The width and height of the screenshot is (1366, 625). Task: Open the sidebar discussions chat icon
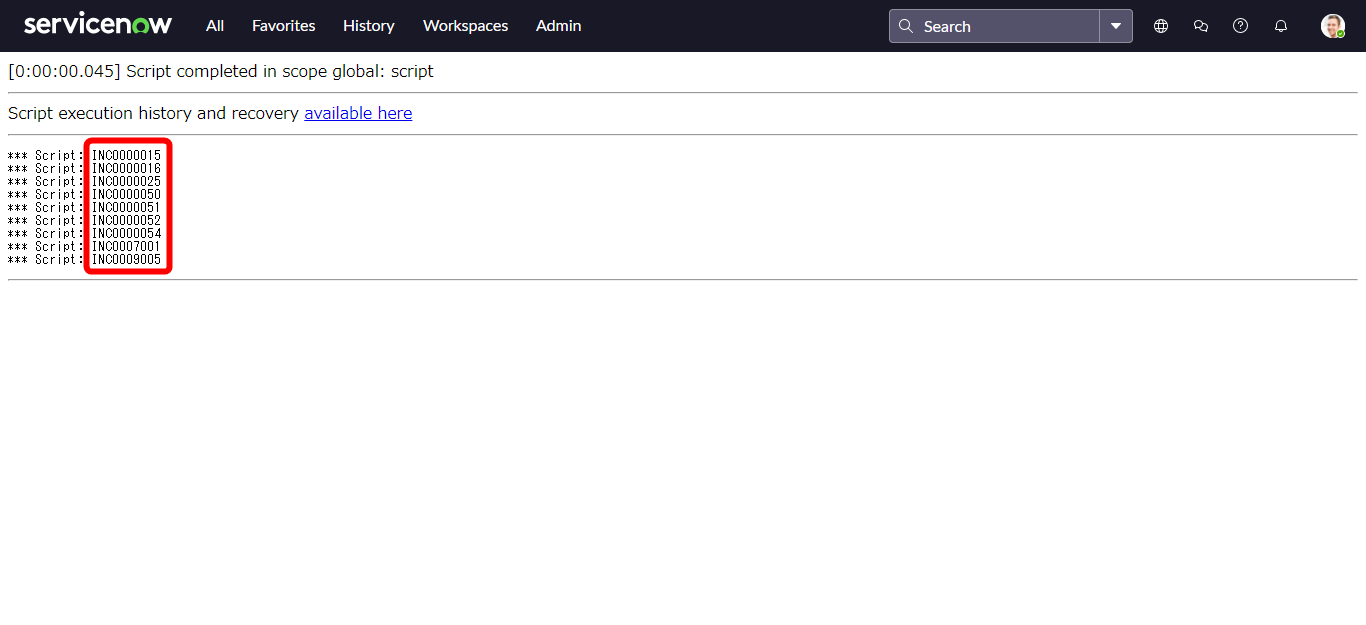(1201, 26)
